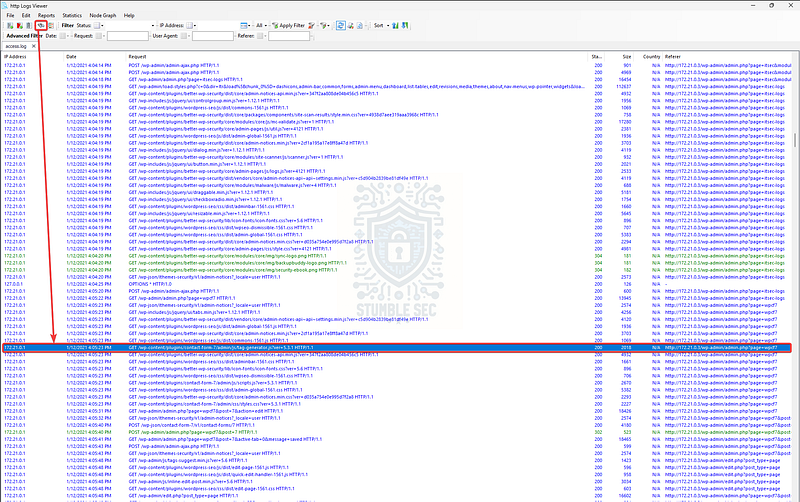Screen dimensions: 800x502
Task: Select the POST contact-forms/7 request row
Action: [x=396, y=425]
